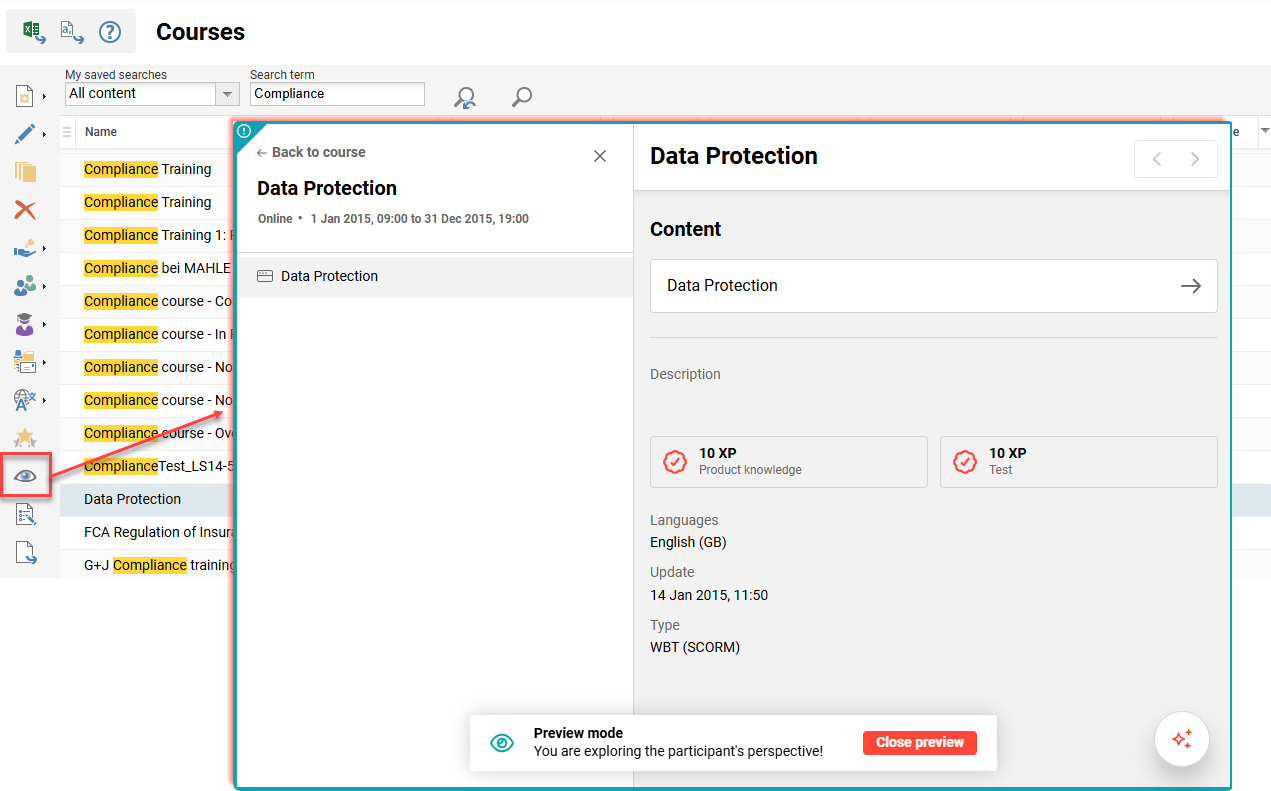1271x791 pixels.
Task: Go to next item with right chevron
Action: (1195, 159)
